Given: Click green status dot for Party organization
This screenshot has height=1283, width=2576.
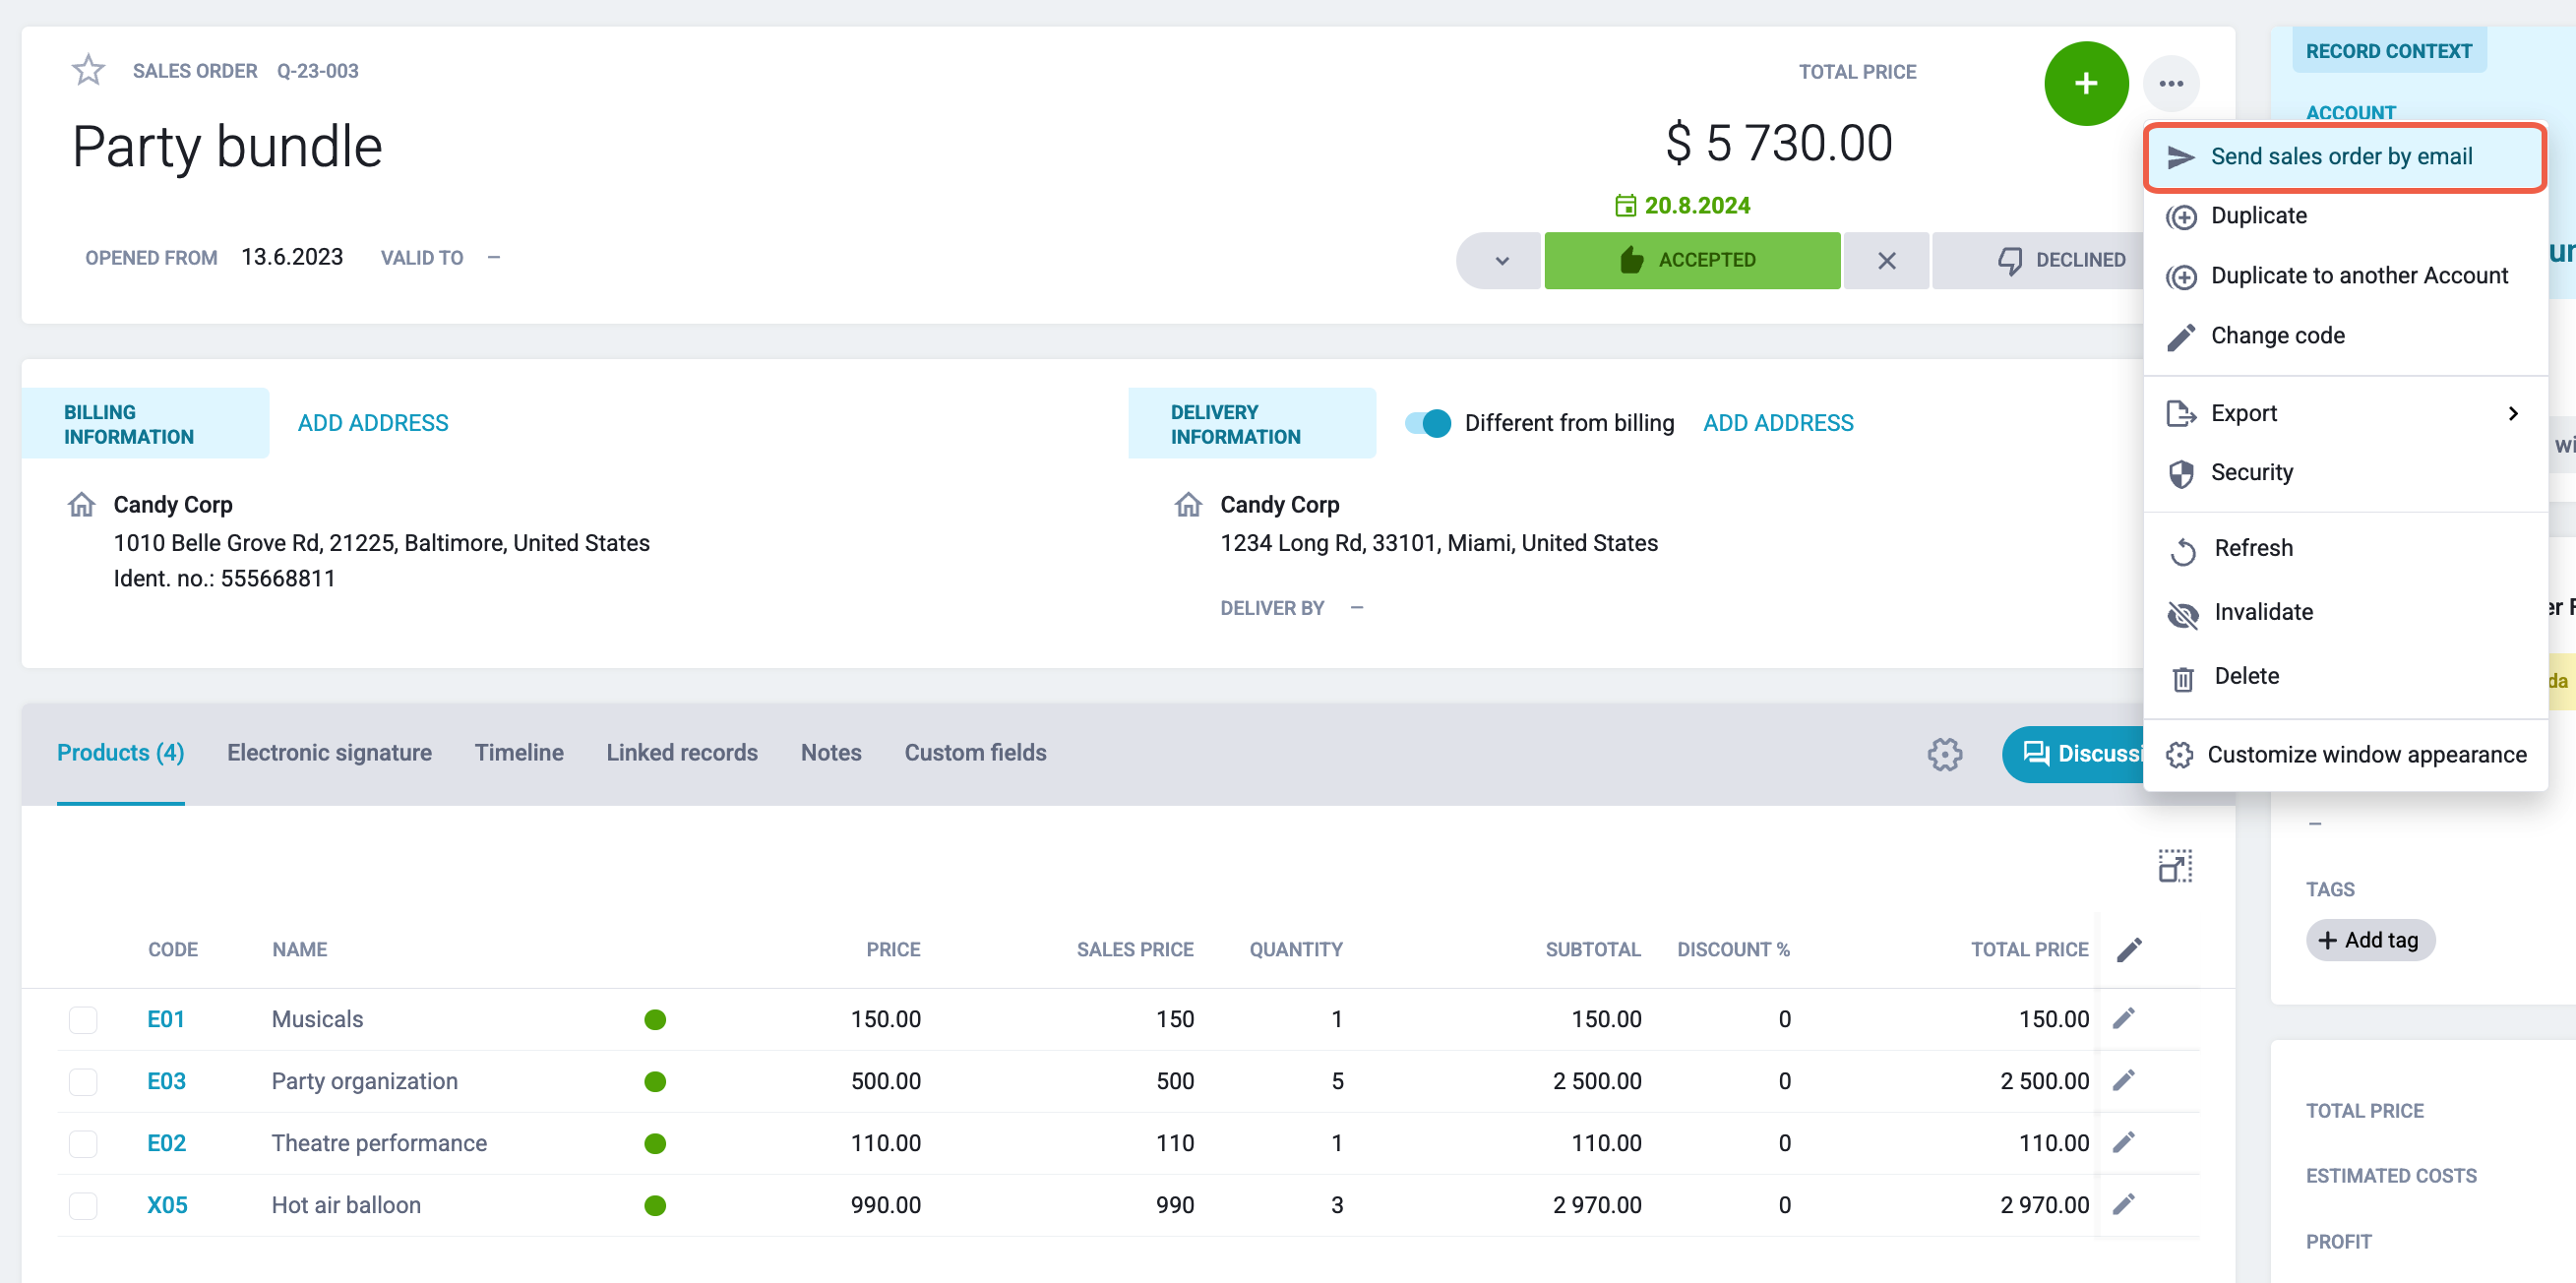Looking at the screenshot, I should (655, 1081).
